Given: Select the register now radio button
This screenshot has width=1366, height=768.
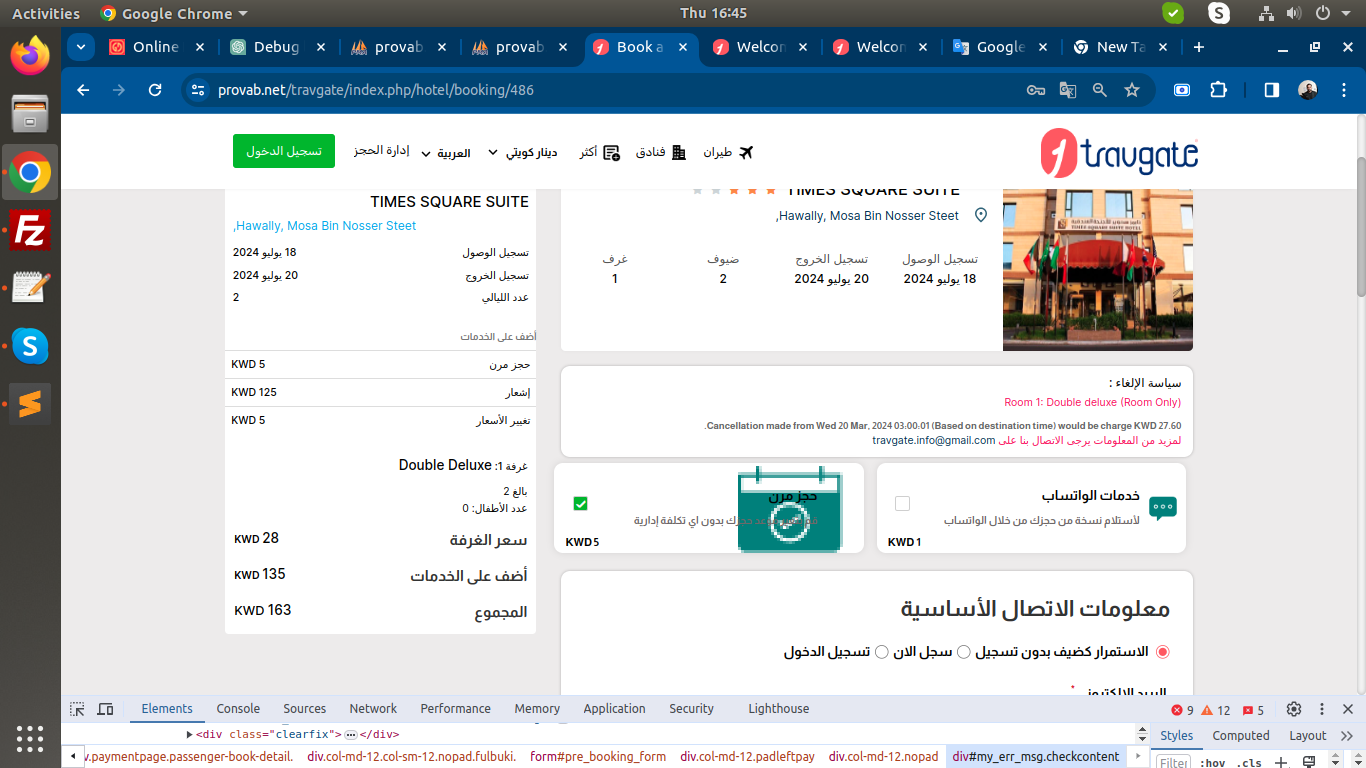Looking at the screenshot, I should (964, 652).
